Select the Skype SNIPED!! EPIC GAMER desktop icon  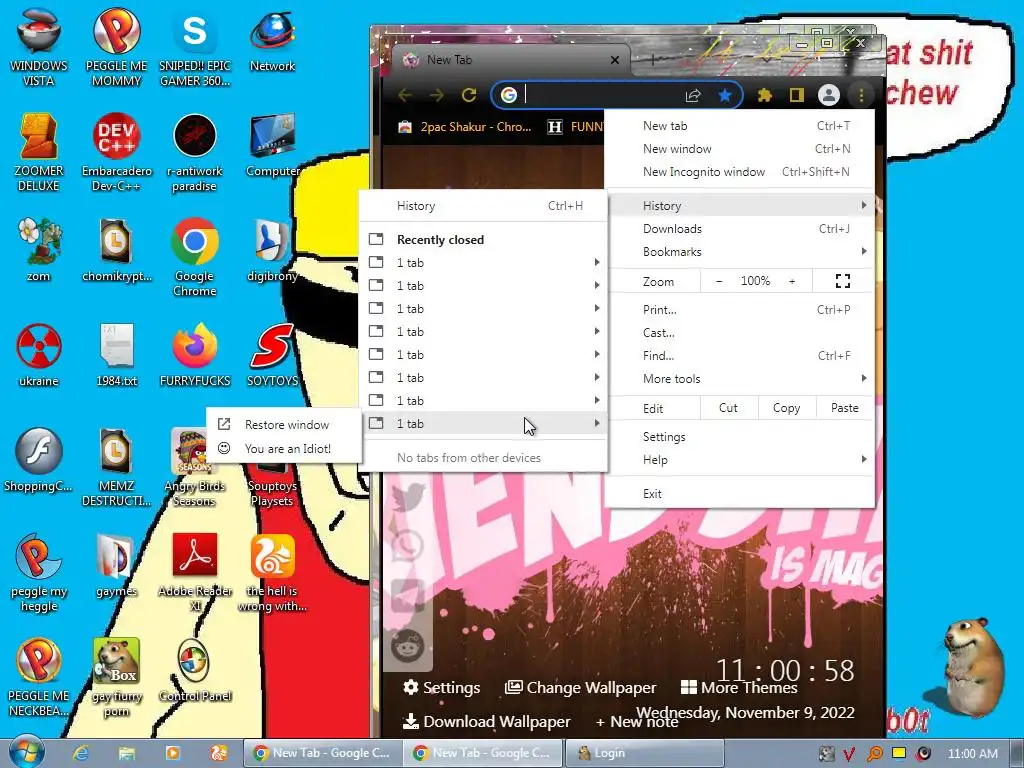pos(195,46)
